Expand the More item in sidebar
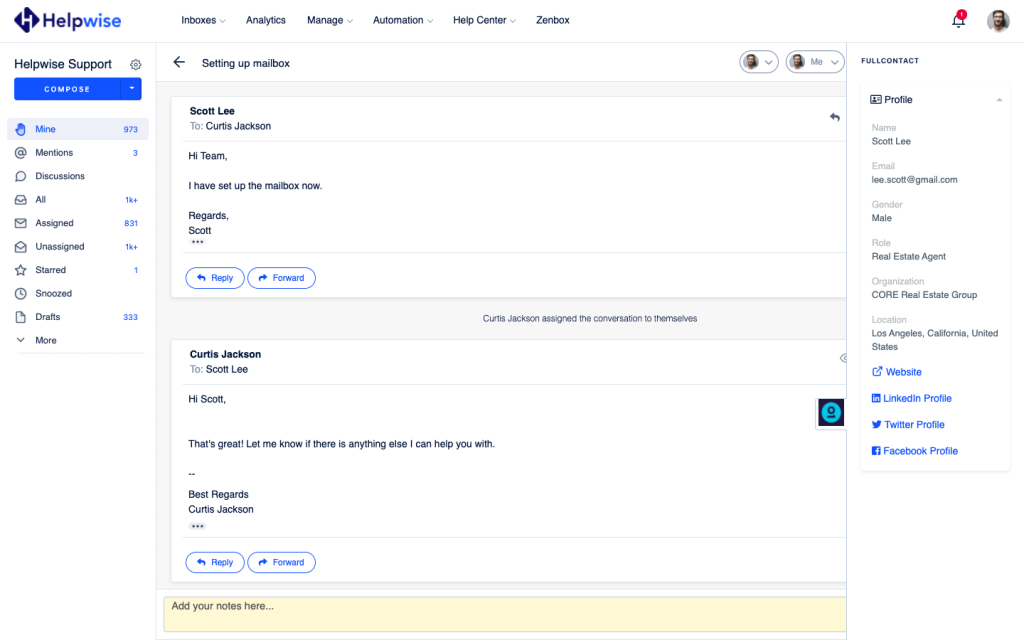Image resolution: width=1024 pixels, height=640 pixels. click(x=45, y=341)
